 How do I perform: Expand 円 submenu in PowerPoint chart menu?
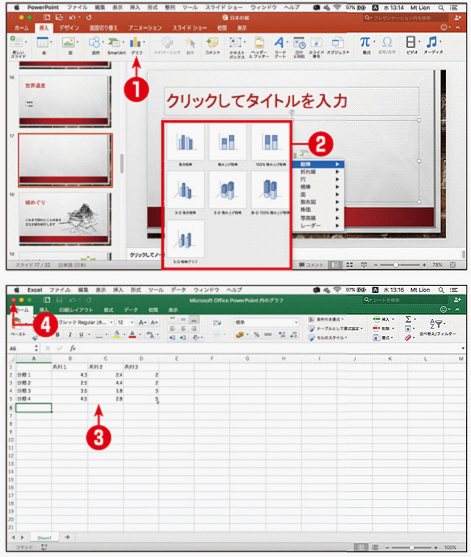318,179
